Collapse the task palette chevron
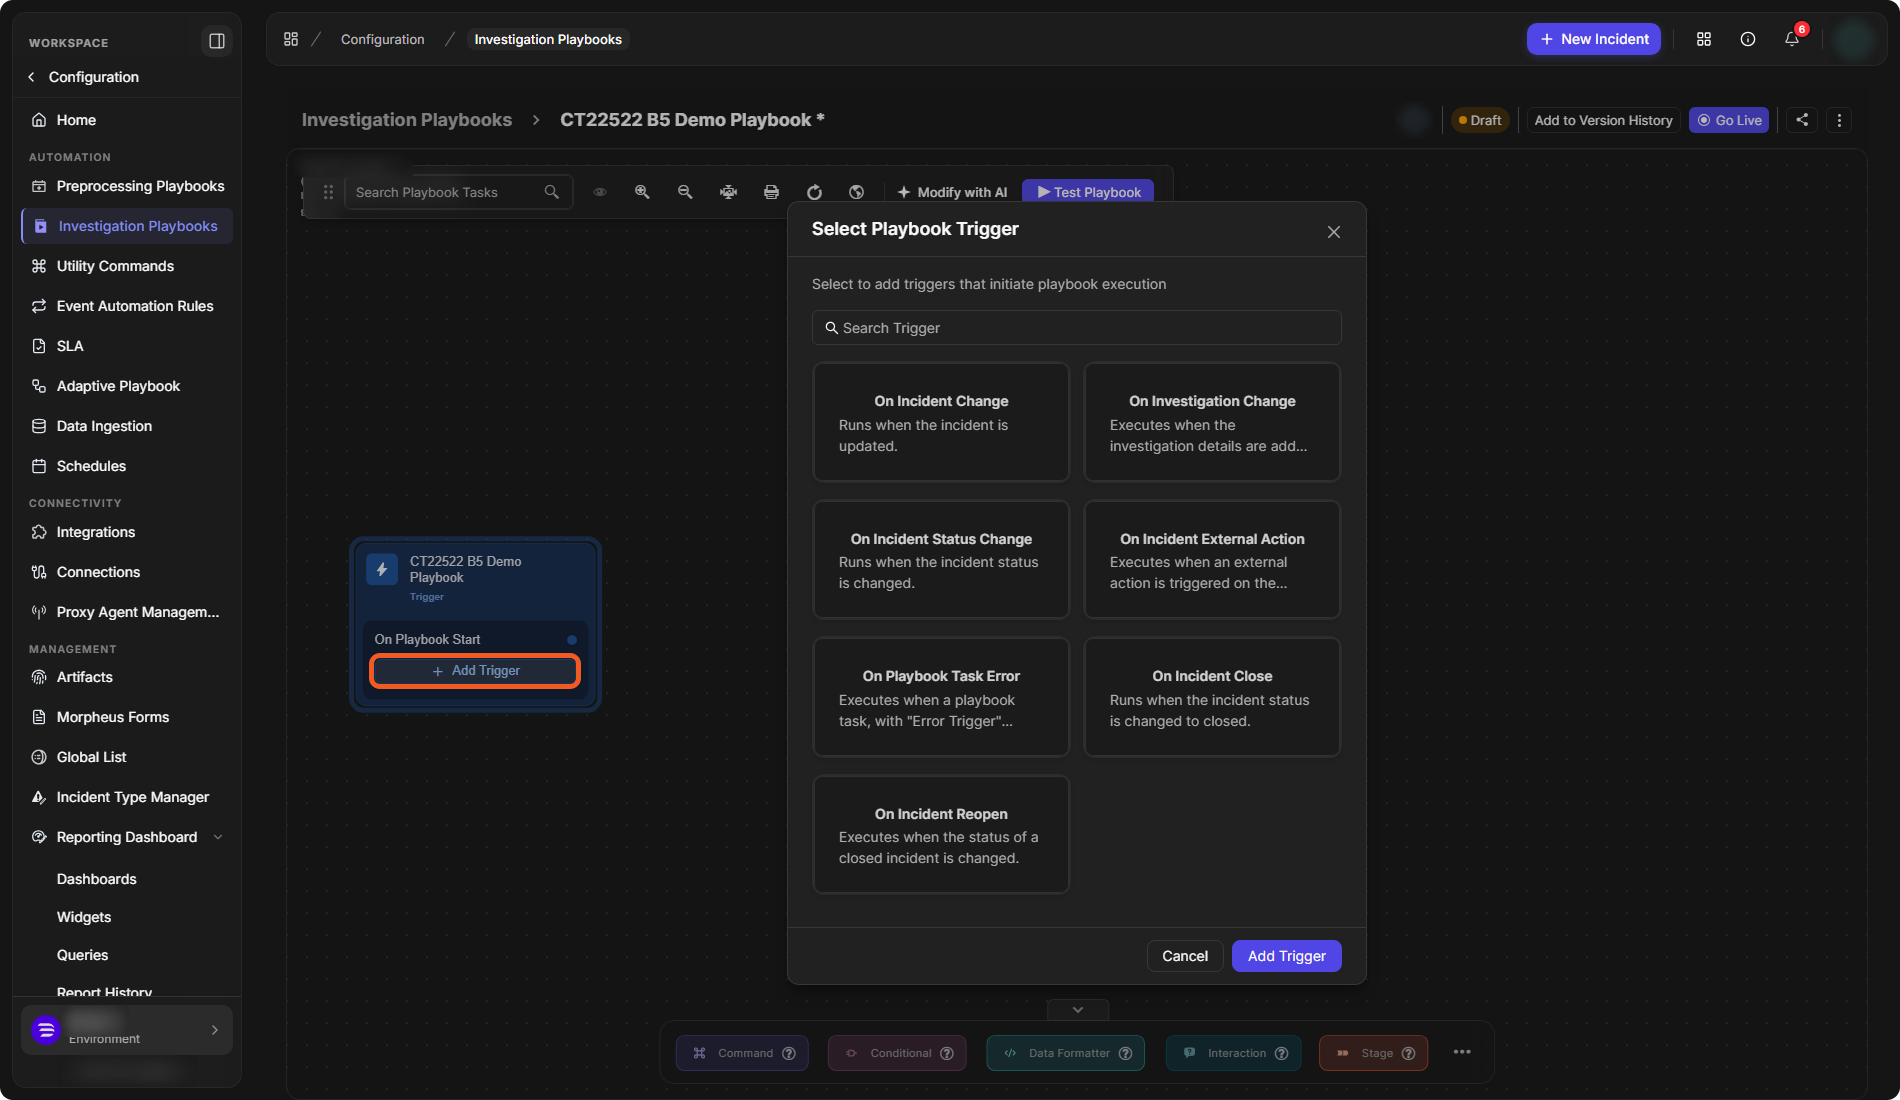 (1077, 1010)
